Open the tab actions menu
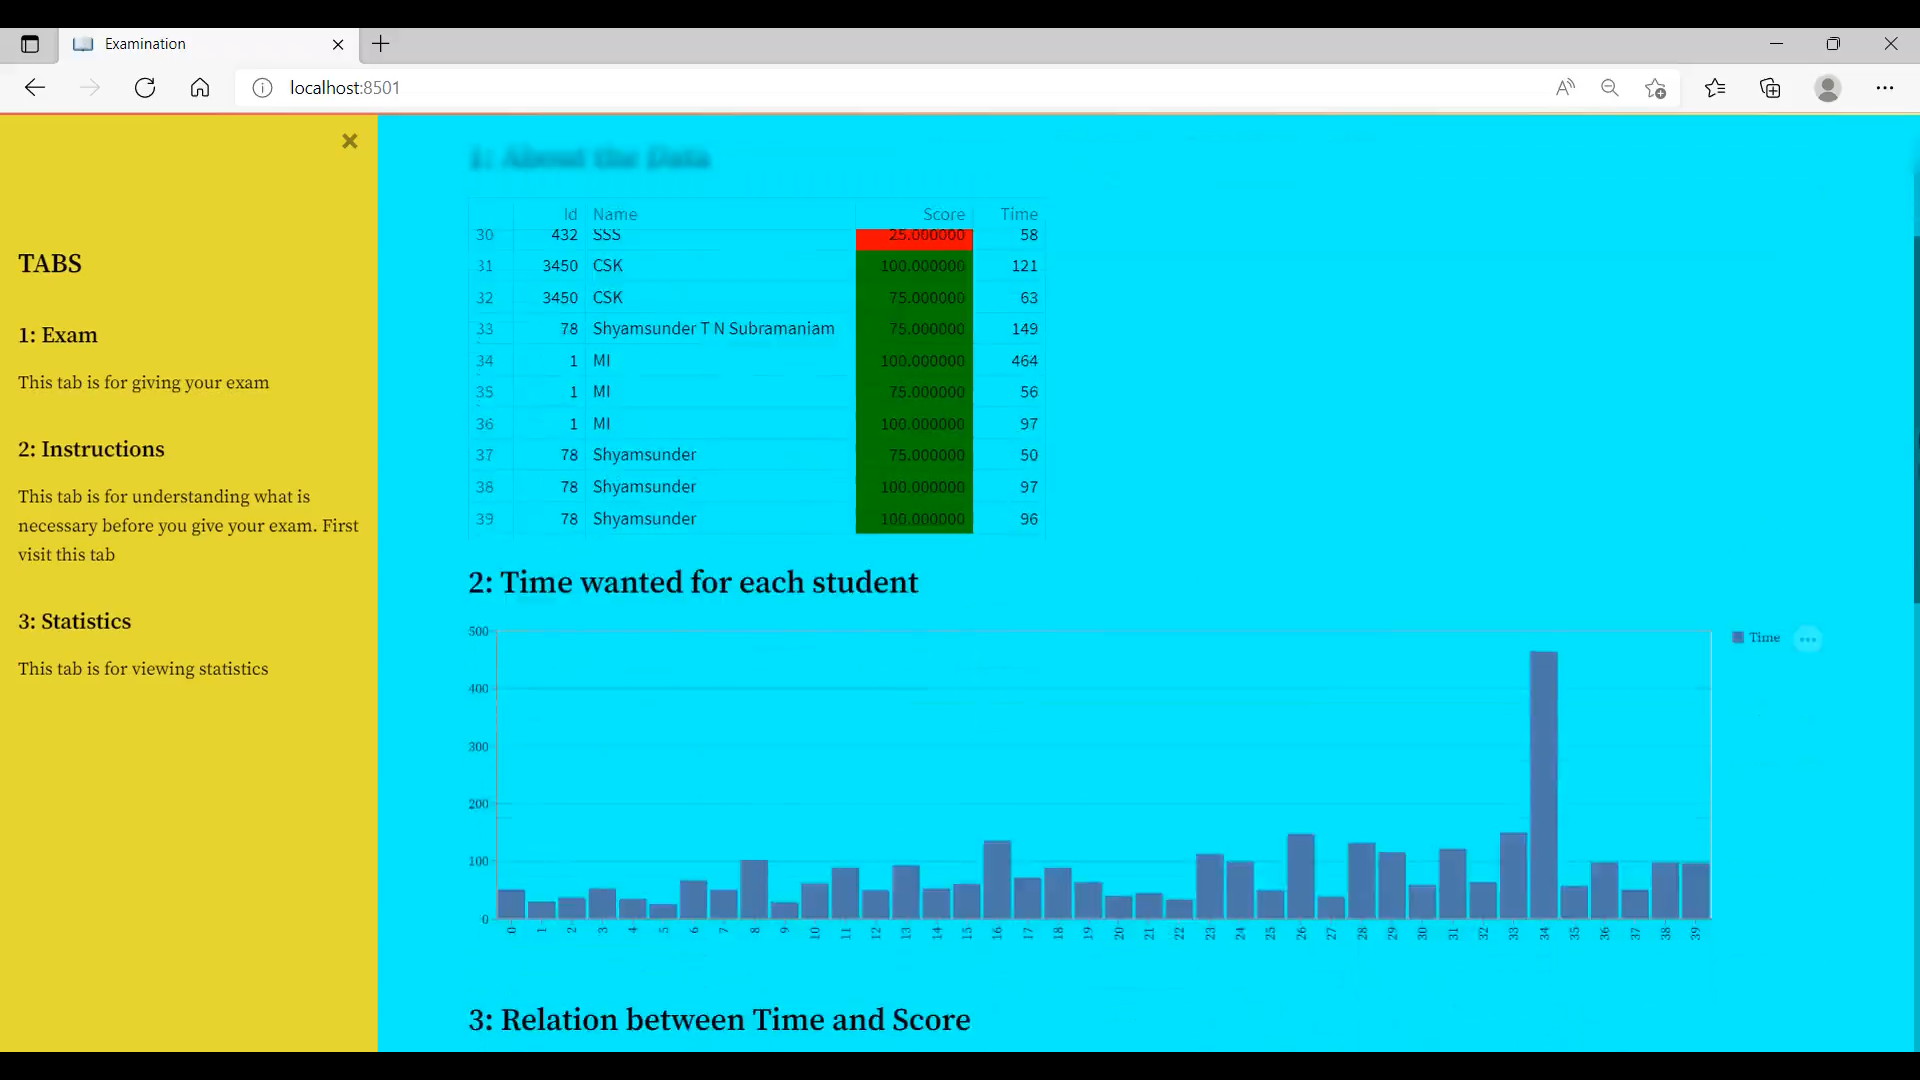Image resolution: width=1920 pixels, height=1080 pixels. (30, 44)
